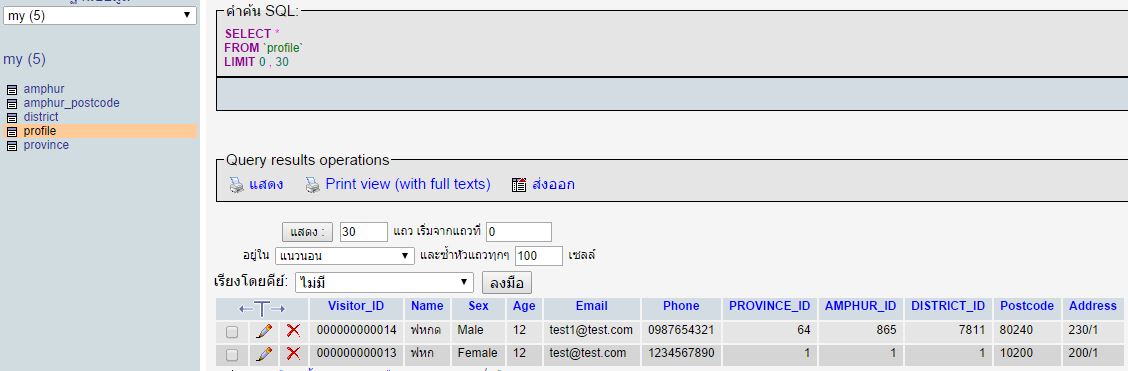Click the province table icon
Viewport: 1128px width, 371px height.
[12, 145]
